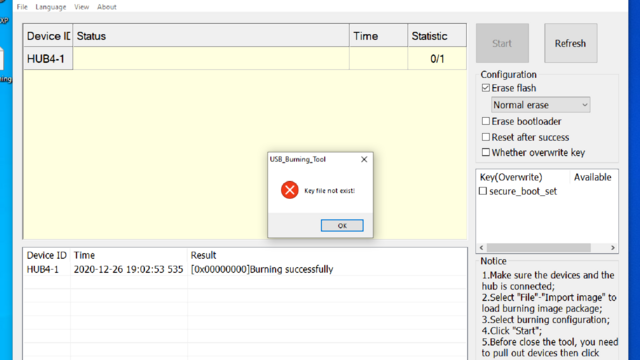Image resolution: width=640 pixels, height=360 pixels.
Task: Click the OK button in error dialog
Action: [342, 225]
